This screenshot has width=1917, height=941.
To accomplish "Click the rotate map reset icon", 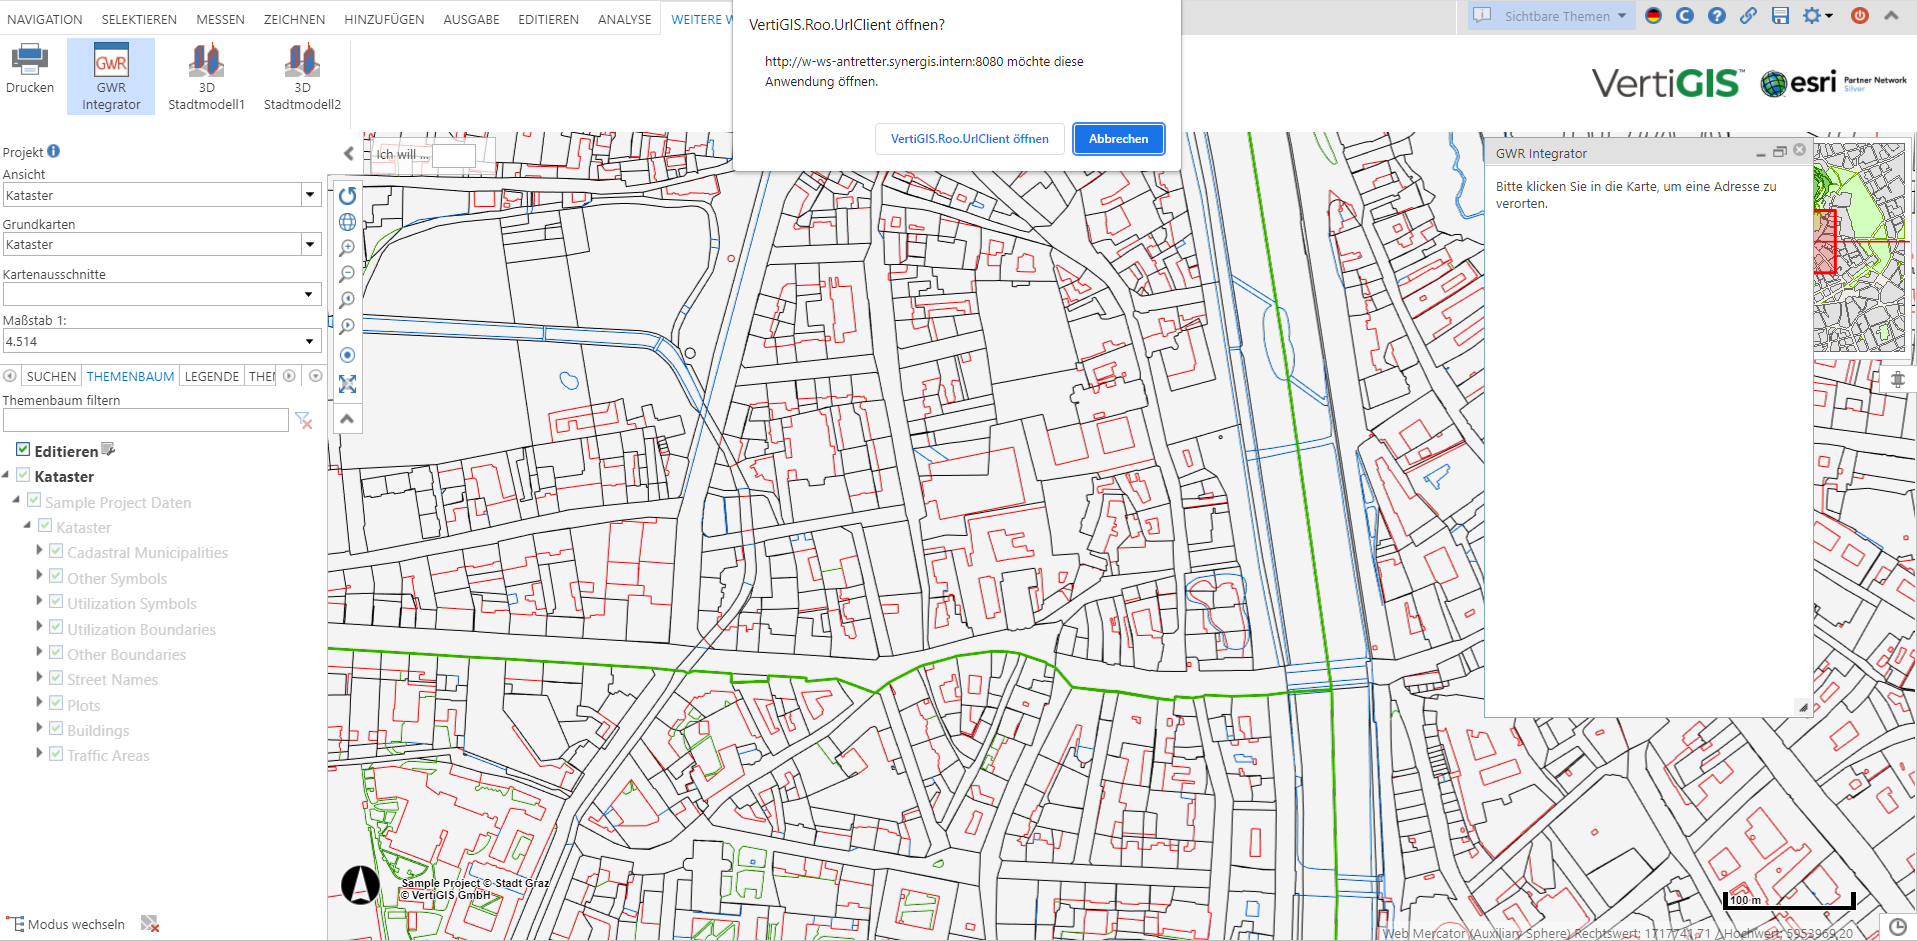I will [347, 196].
